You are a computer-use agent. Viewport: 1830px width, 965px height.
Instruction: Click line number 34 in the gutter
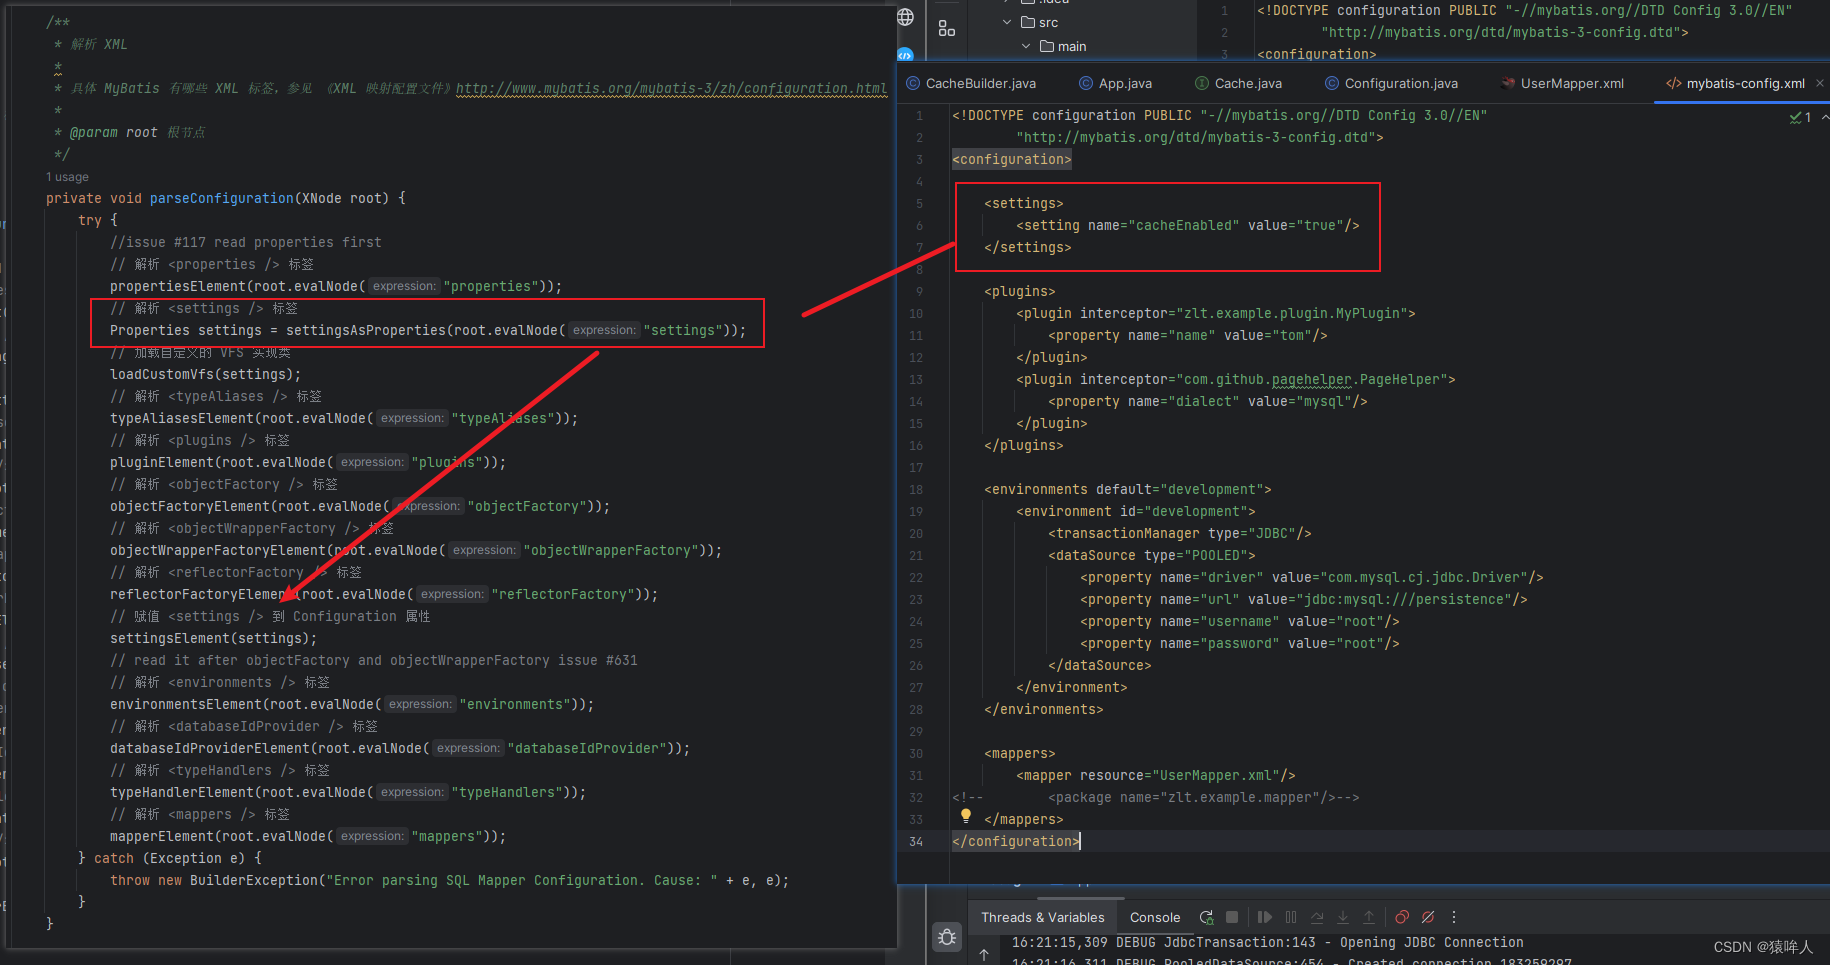916,841
